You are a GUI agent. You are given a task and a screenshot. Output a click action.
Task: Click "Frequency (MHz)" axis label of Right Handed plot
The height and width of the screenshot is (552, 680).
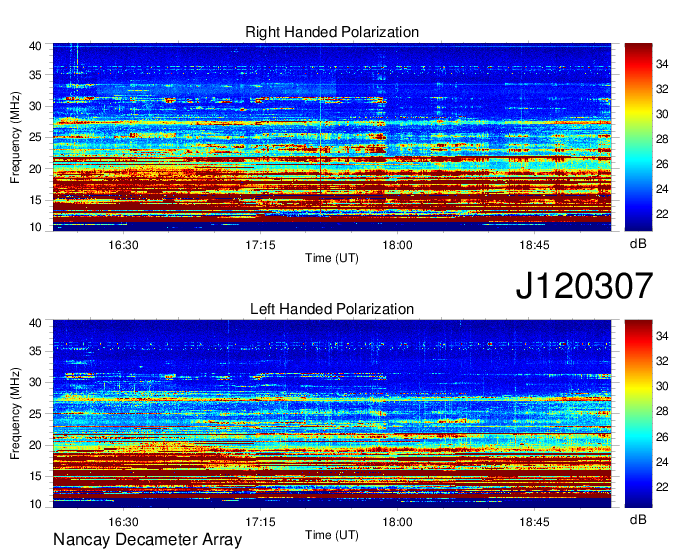(x=15, y=137)
